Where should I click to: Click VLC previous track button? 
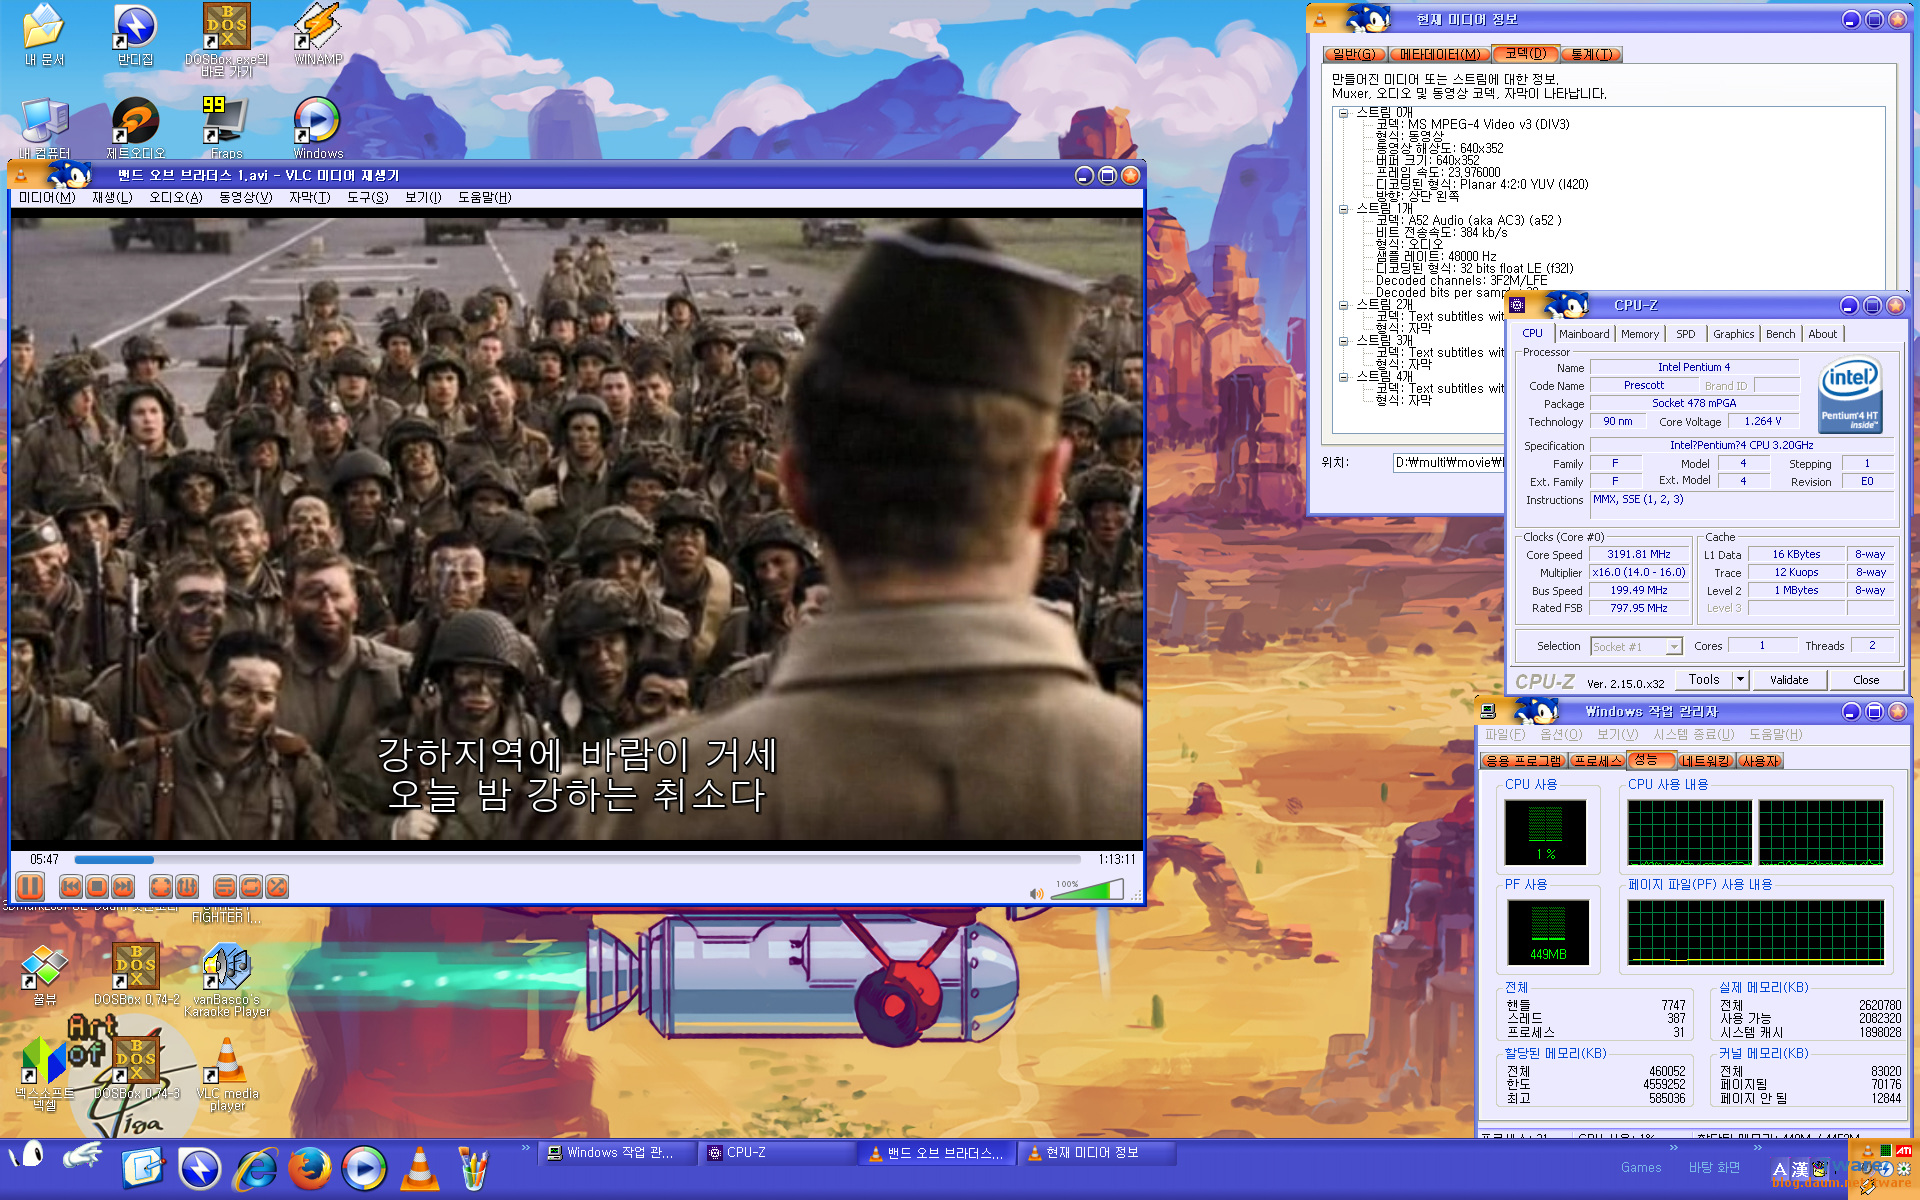[71, 887]
